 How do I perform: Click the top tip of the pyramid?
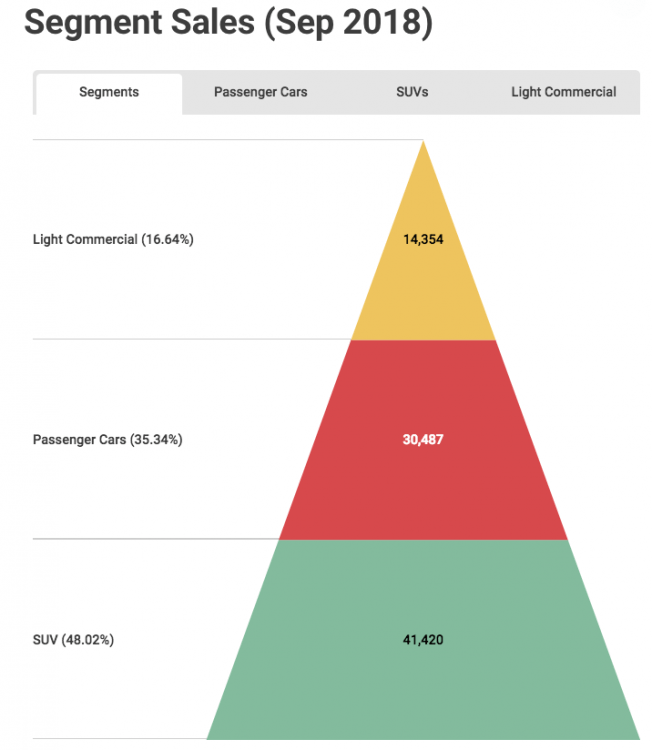click(x=423, y=150)
